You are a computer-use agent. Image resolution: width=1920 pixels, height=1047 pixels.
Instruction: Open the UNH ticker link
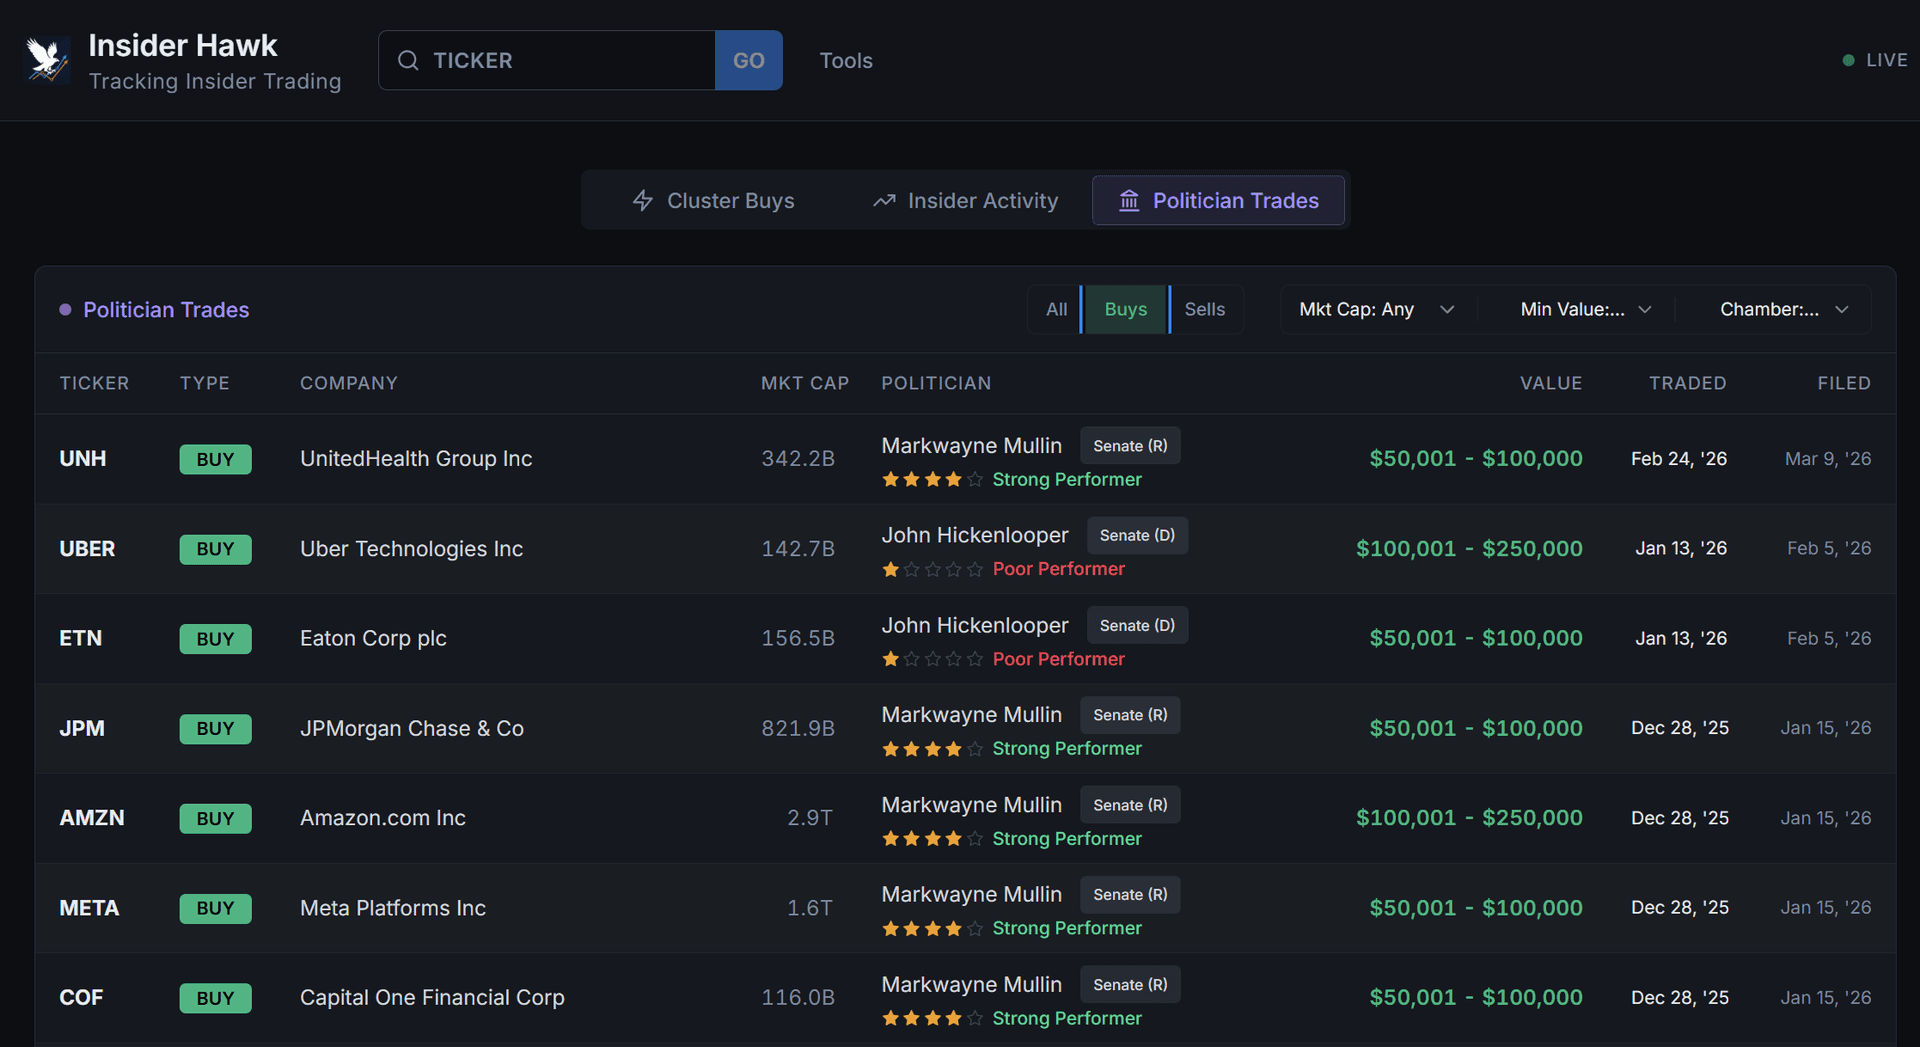click(83, 459)
